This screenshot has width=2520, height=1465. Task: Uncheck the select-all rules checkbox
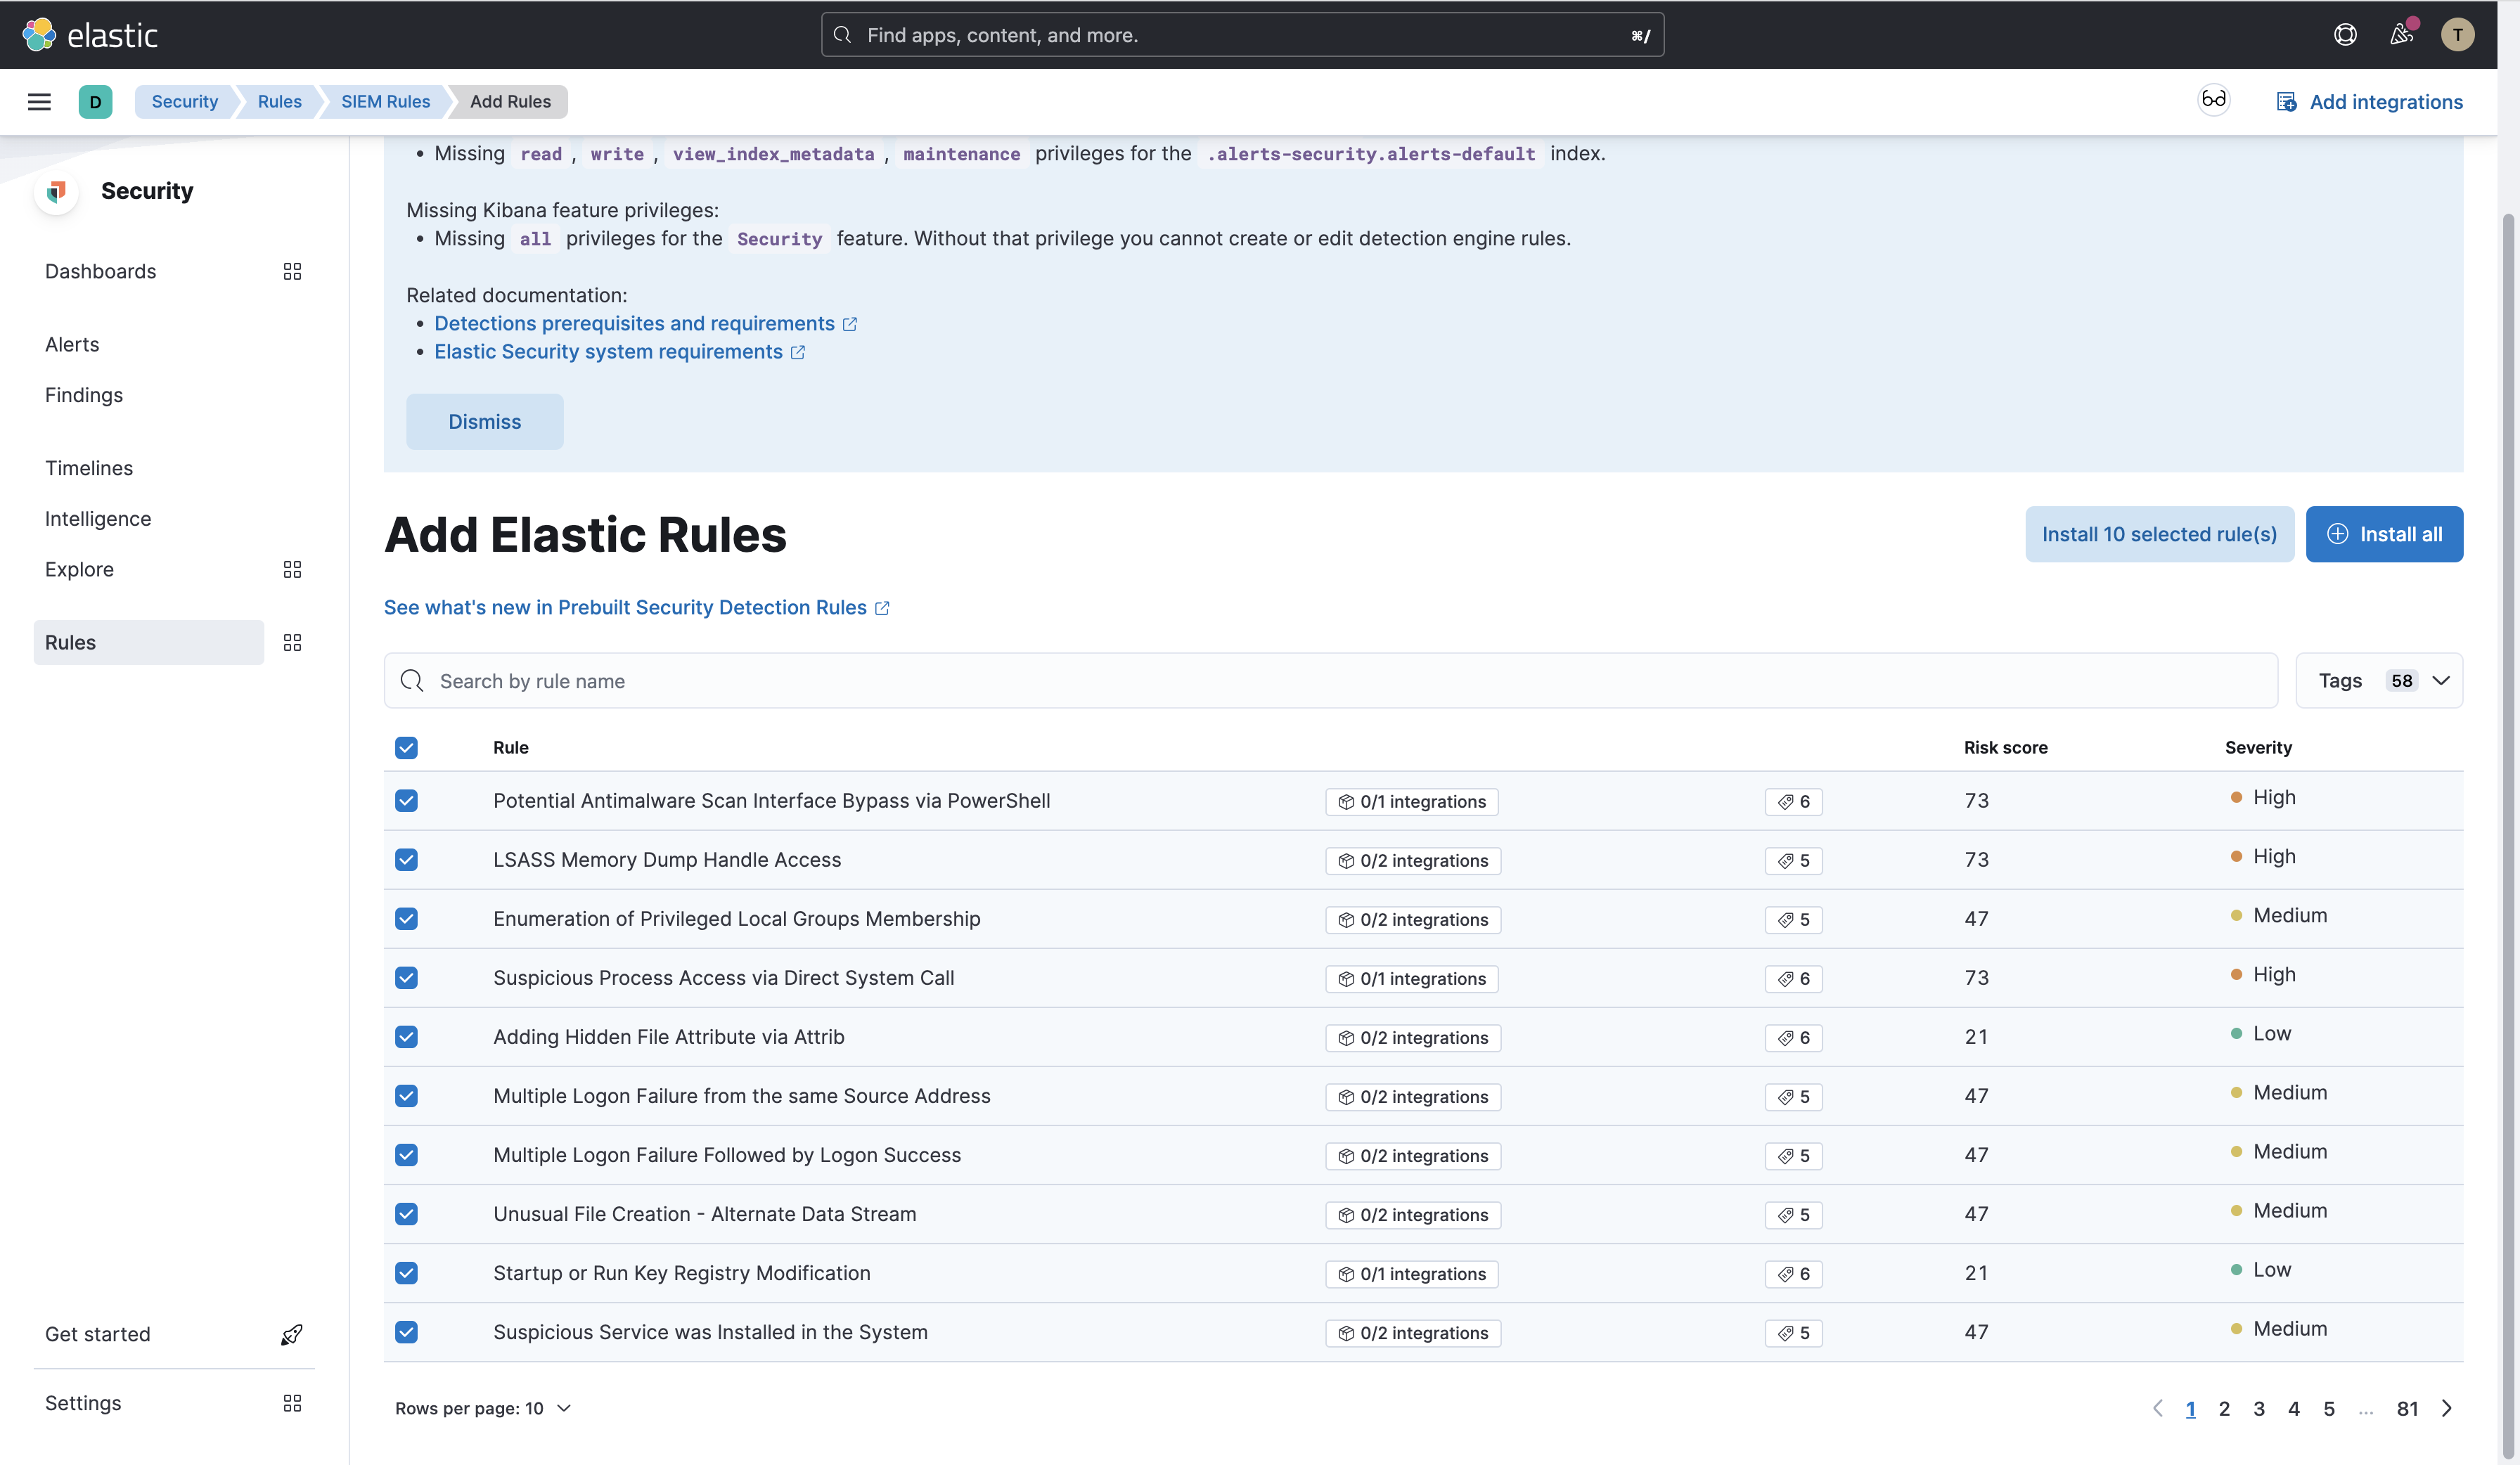[x=406, y=748]
